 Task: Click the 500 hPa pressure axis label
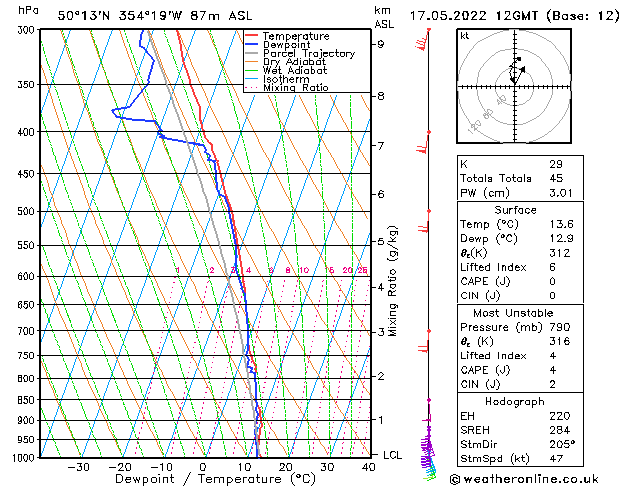(x=28, y=211)
